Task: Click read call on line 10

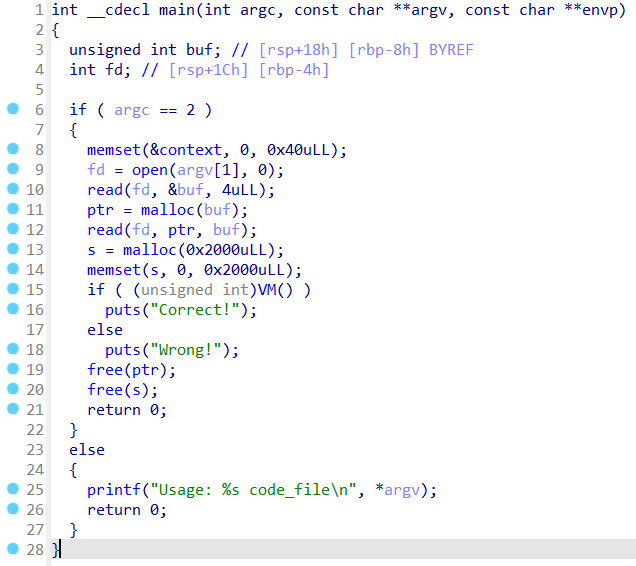Action: coord(105,190)
